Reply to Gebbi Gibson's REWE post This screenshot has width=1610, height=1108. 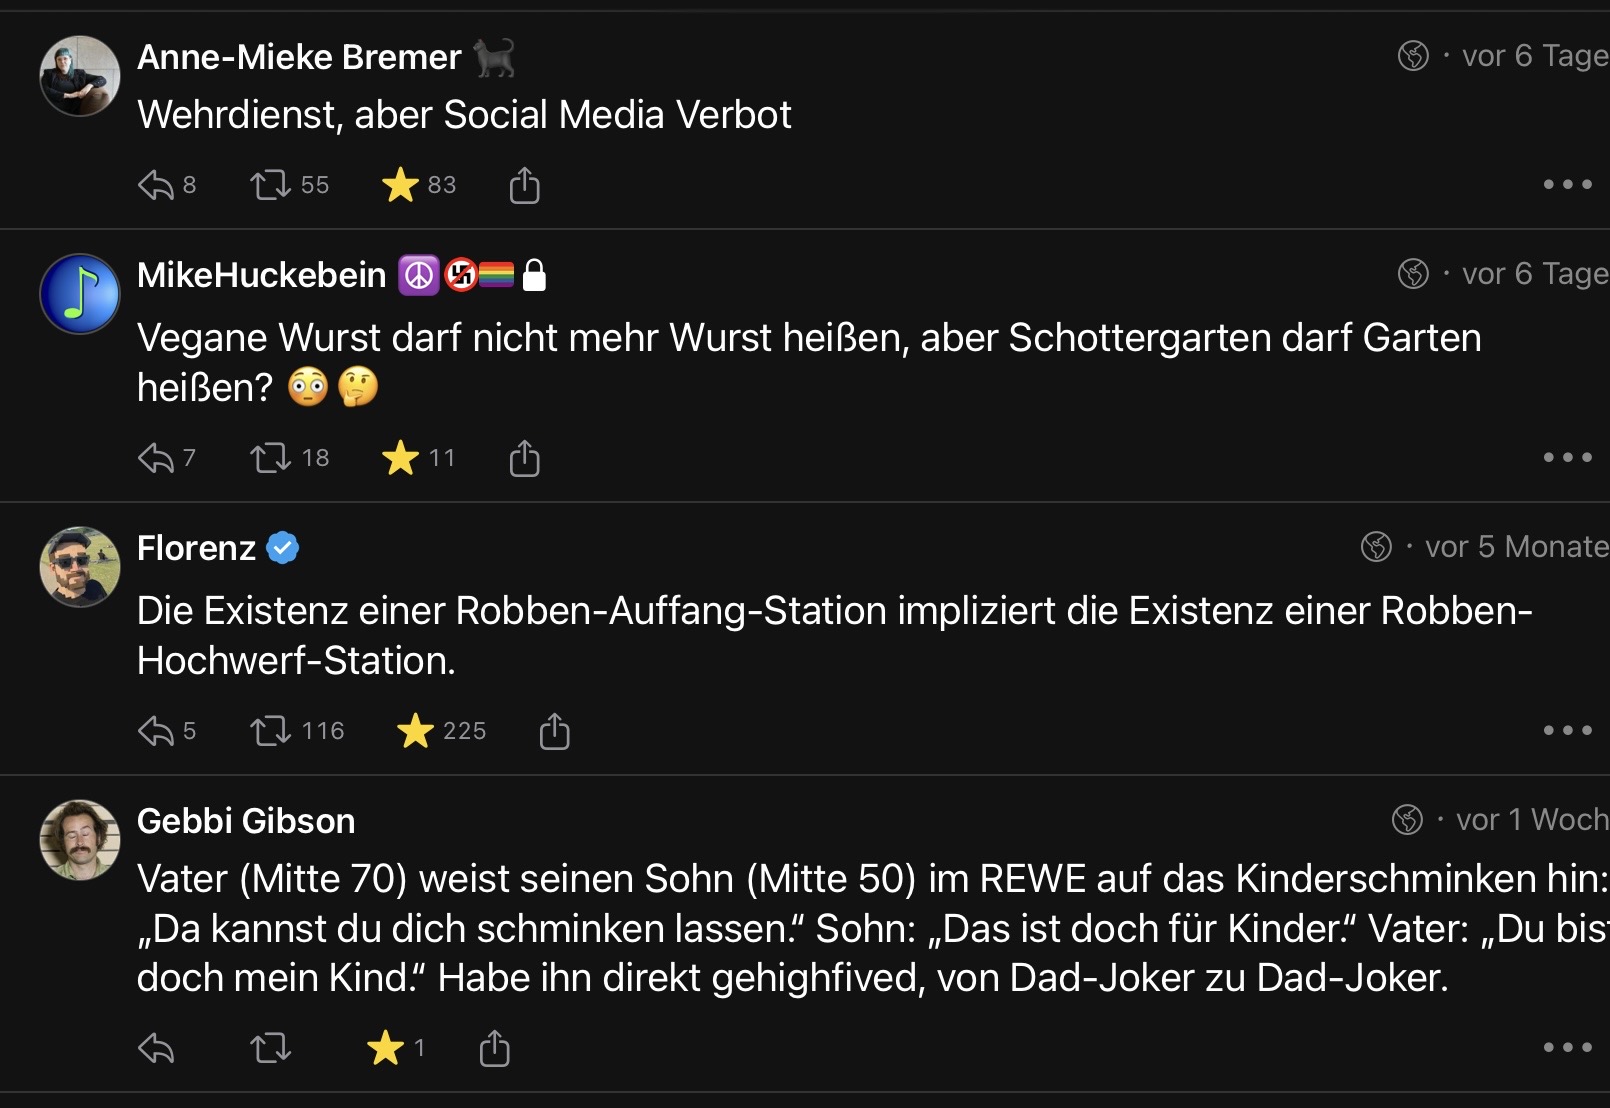(x=156, y=1048)
